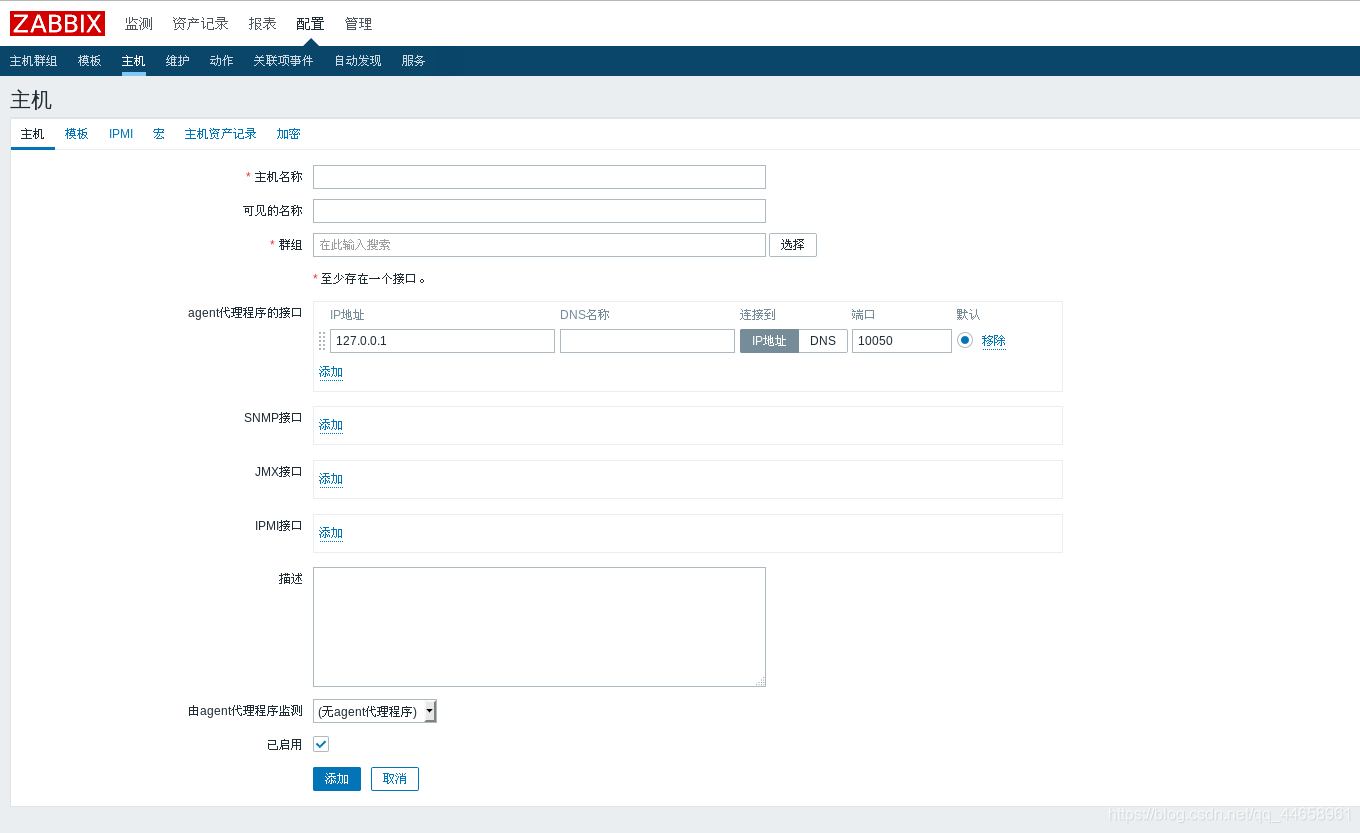Switch to the 宏 form tab
The height and width of the screenshot is (833, 1360).
tap(159, 134)
